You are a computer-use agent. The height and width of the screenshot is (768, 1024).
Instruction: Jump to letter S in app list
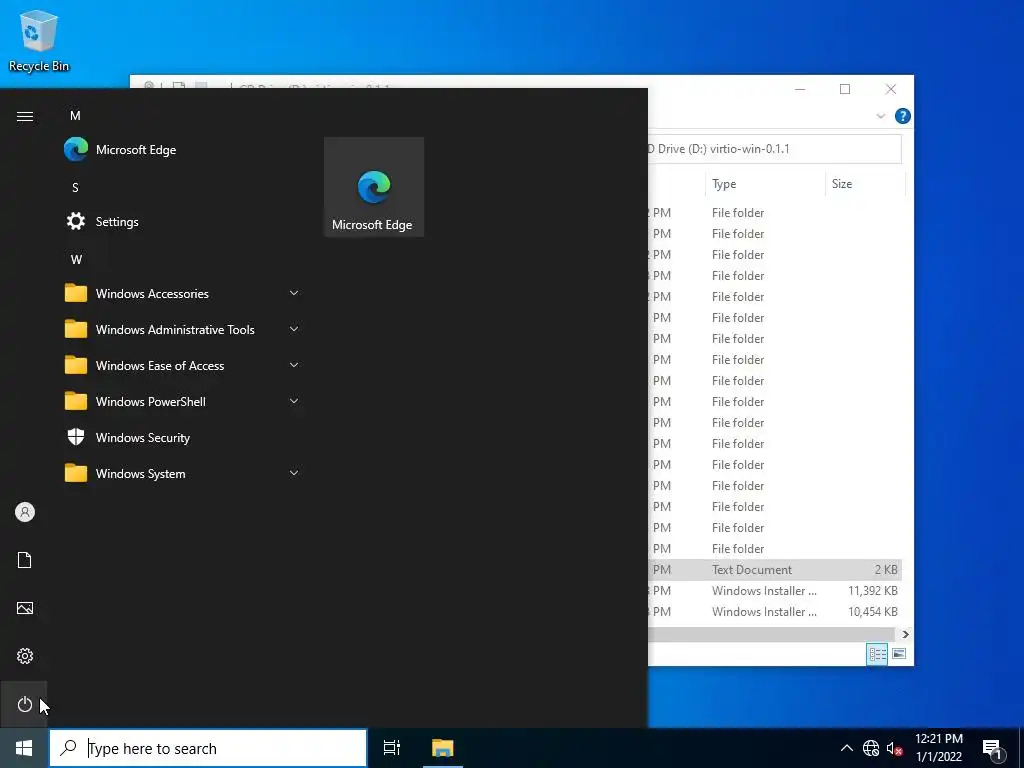(75, 187)
